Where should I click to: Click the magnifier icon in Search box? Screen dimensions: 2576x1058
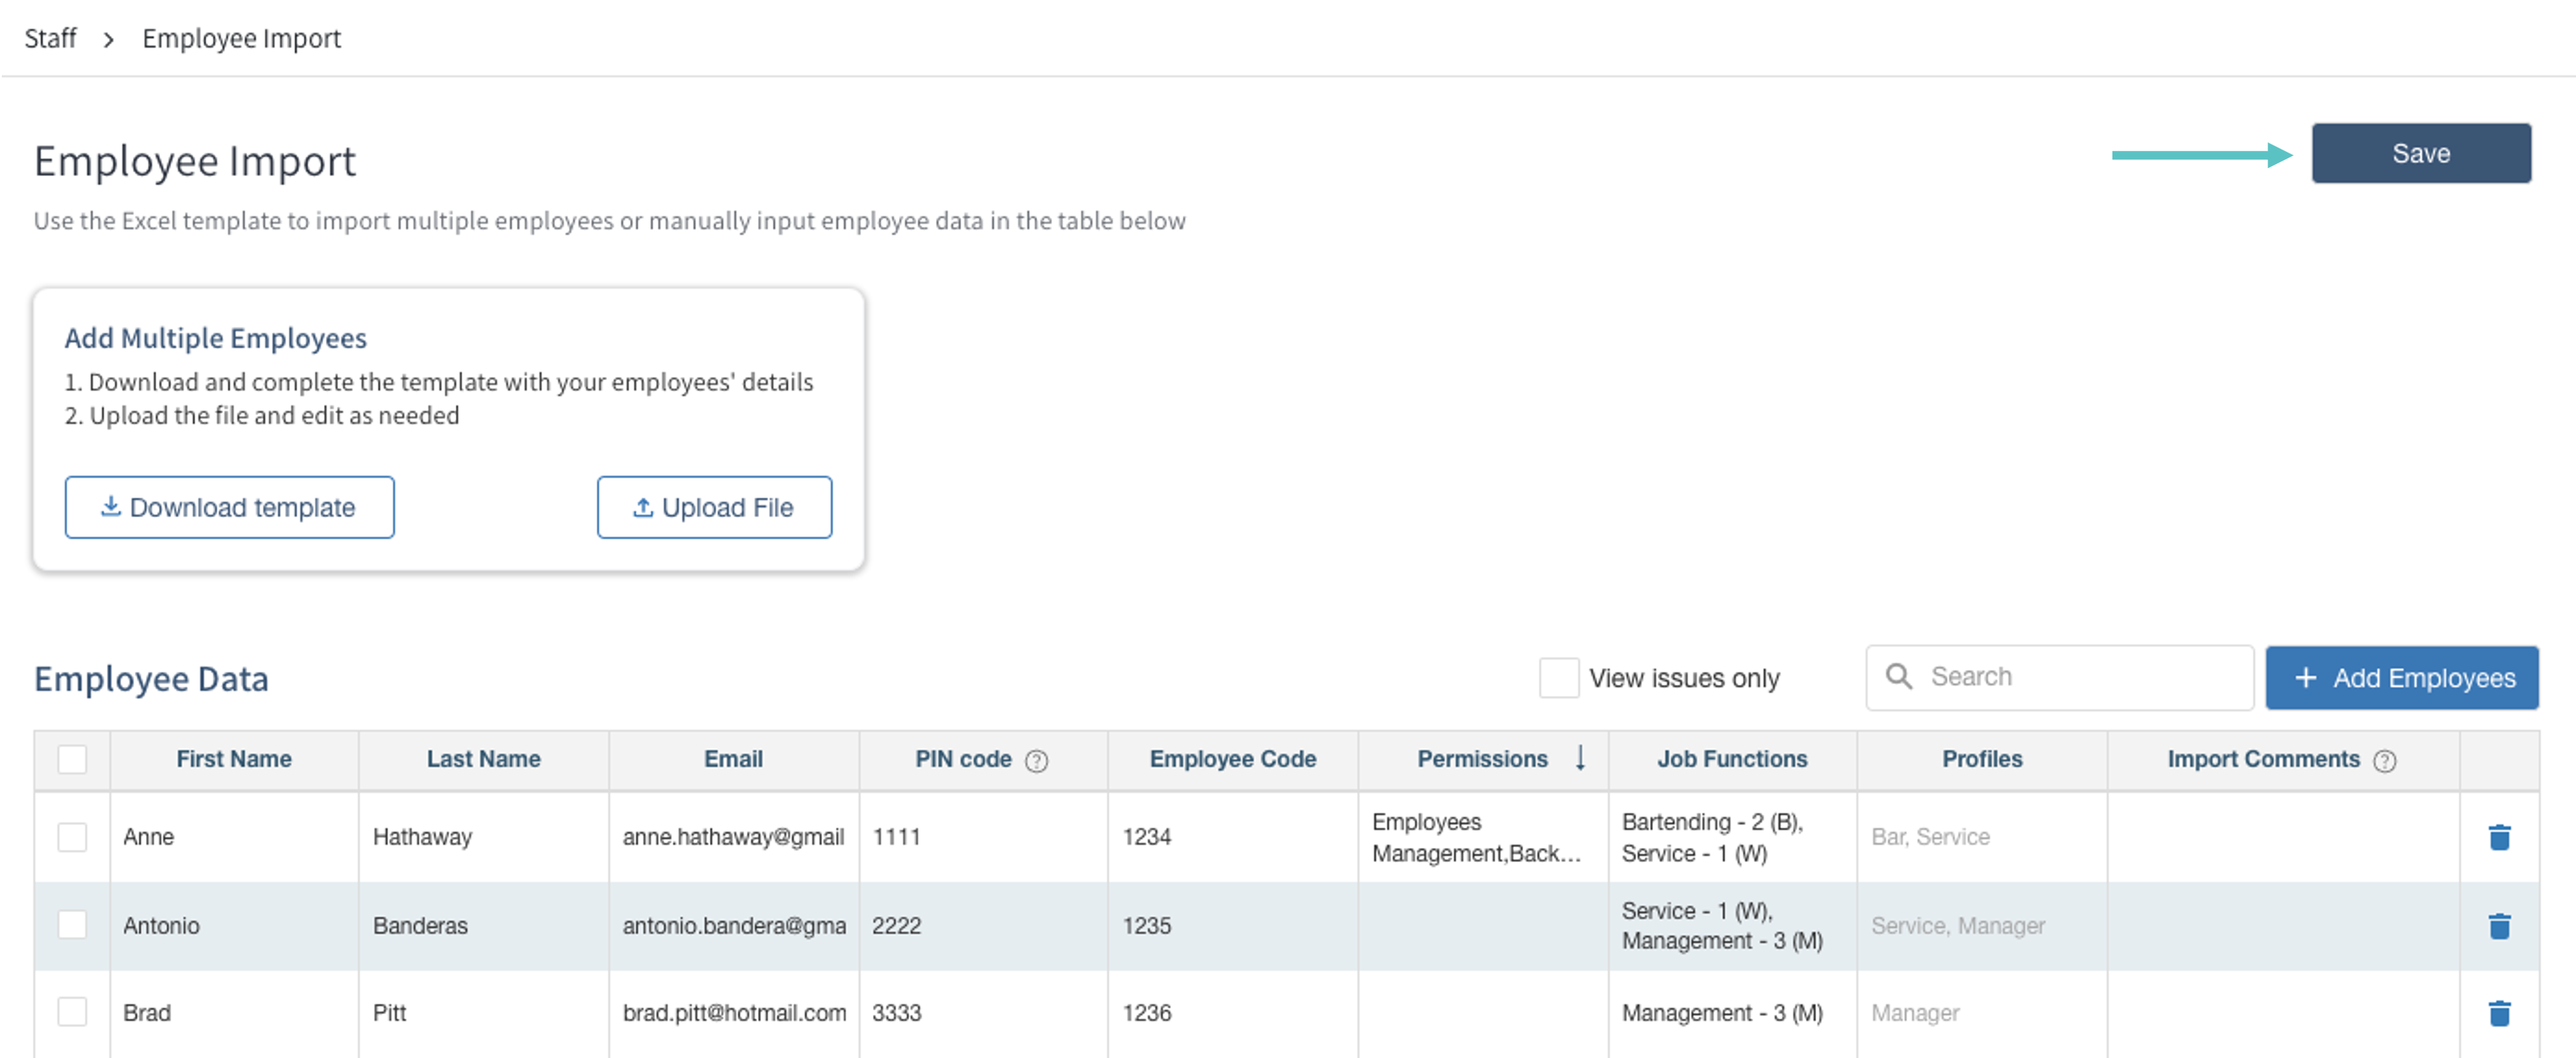pyautogui.click(x=1898, y=677)
